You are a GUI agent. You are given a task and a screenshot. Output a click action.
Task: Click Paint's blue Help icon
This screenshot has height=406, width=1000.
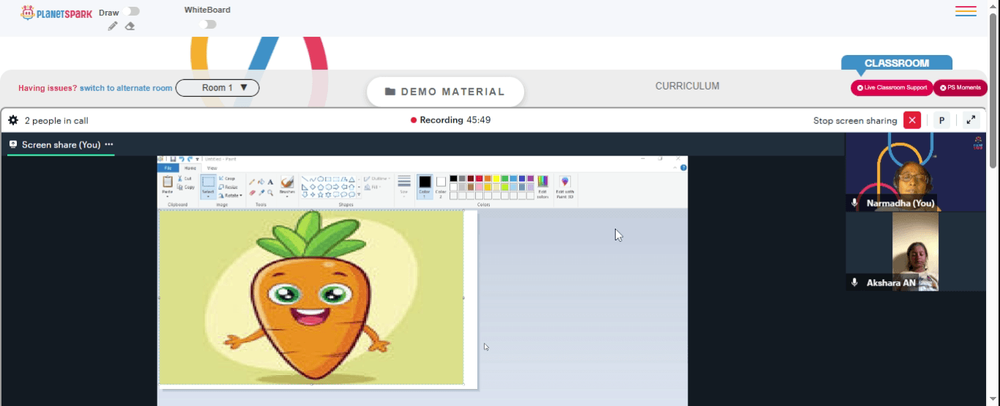[x=683, y=168]
